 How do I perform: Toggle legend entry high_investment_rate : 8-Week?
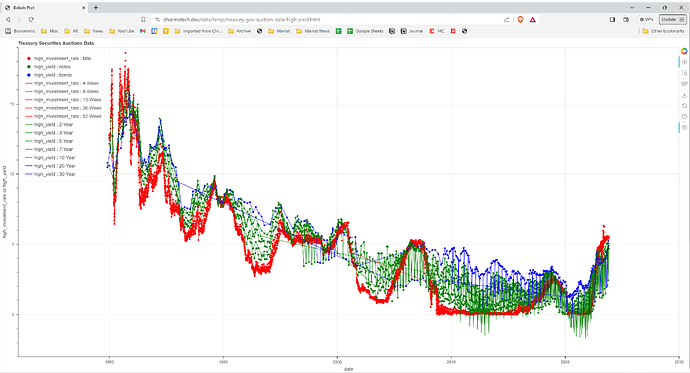(x=62, y=91)
